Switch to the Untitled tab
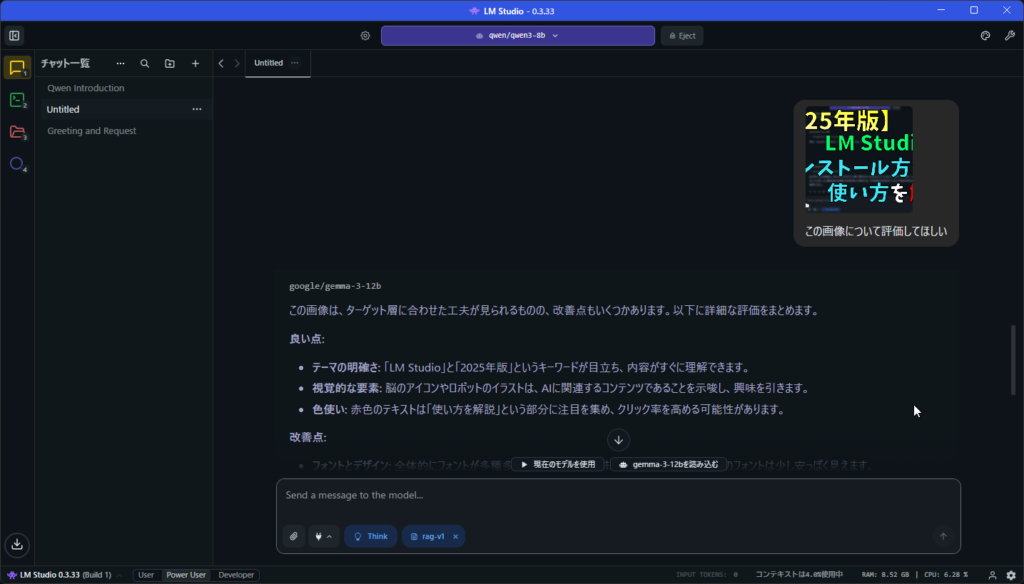This screenshot has height=584, width=1024. [267, 61]
